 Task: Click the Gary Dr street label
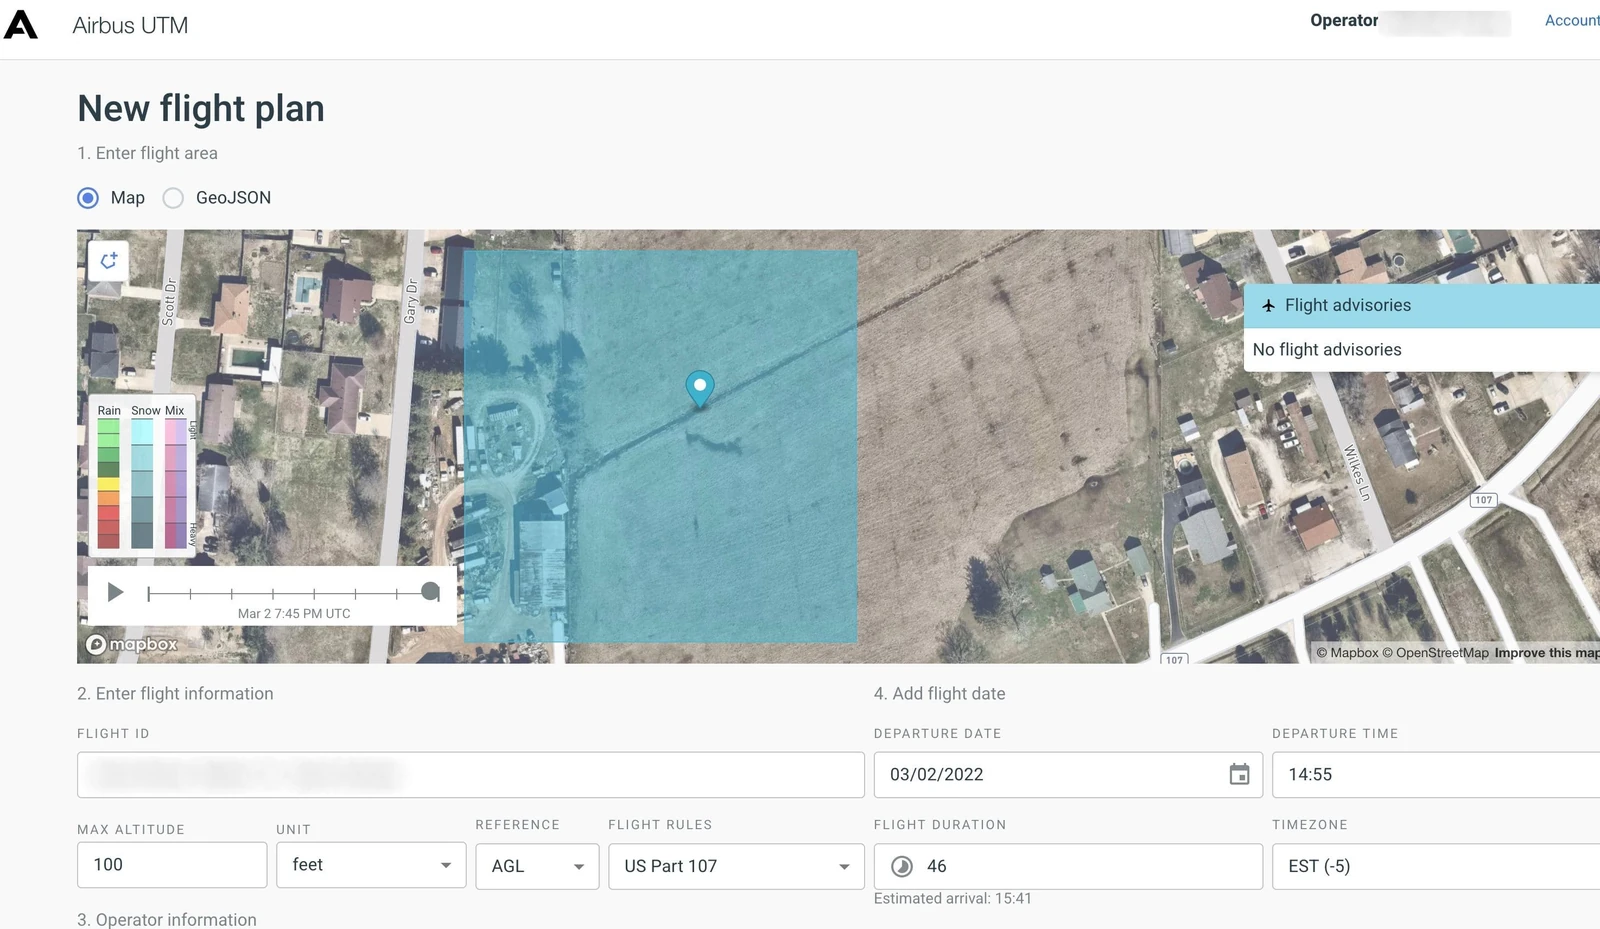pyautogui.click(x=411, y=301)
